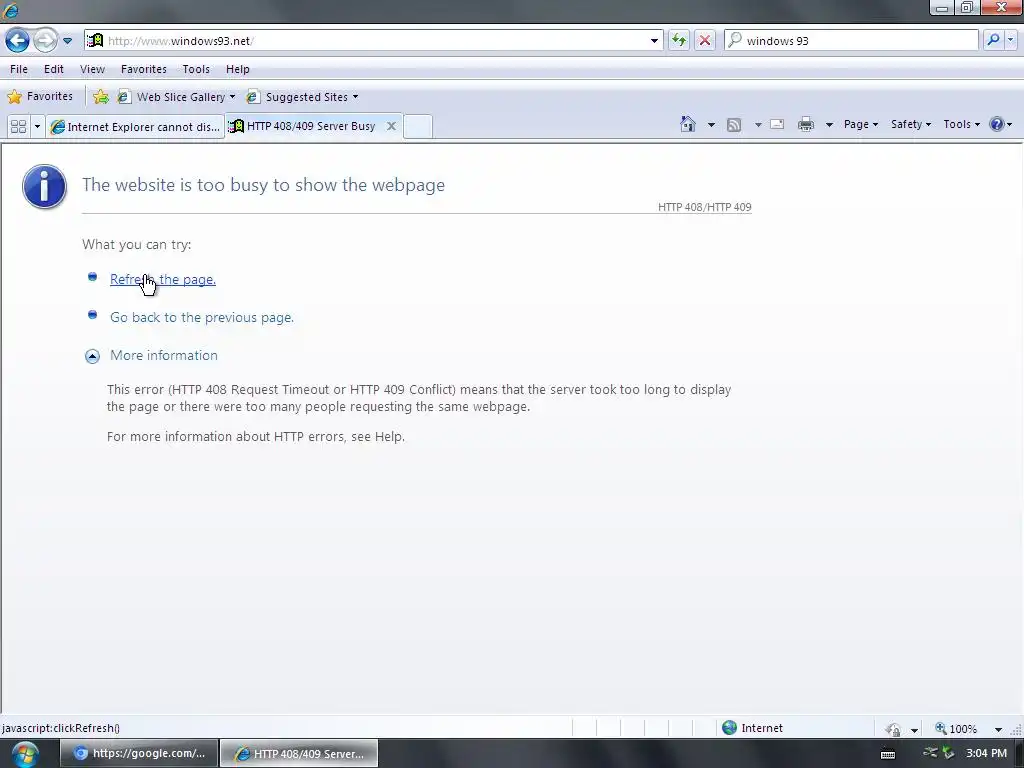Open the Tools command bar menu
The width and height of the screenshot is (1024, 768).
coord(961,124)
